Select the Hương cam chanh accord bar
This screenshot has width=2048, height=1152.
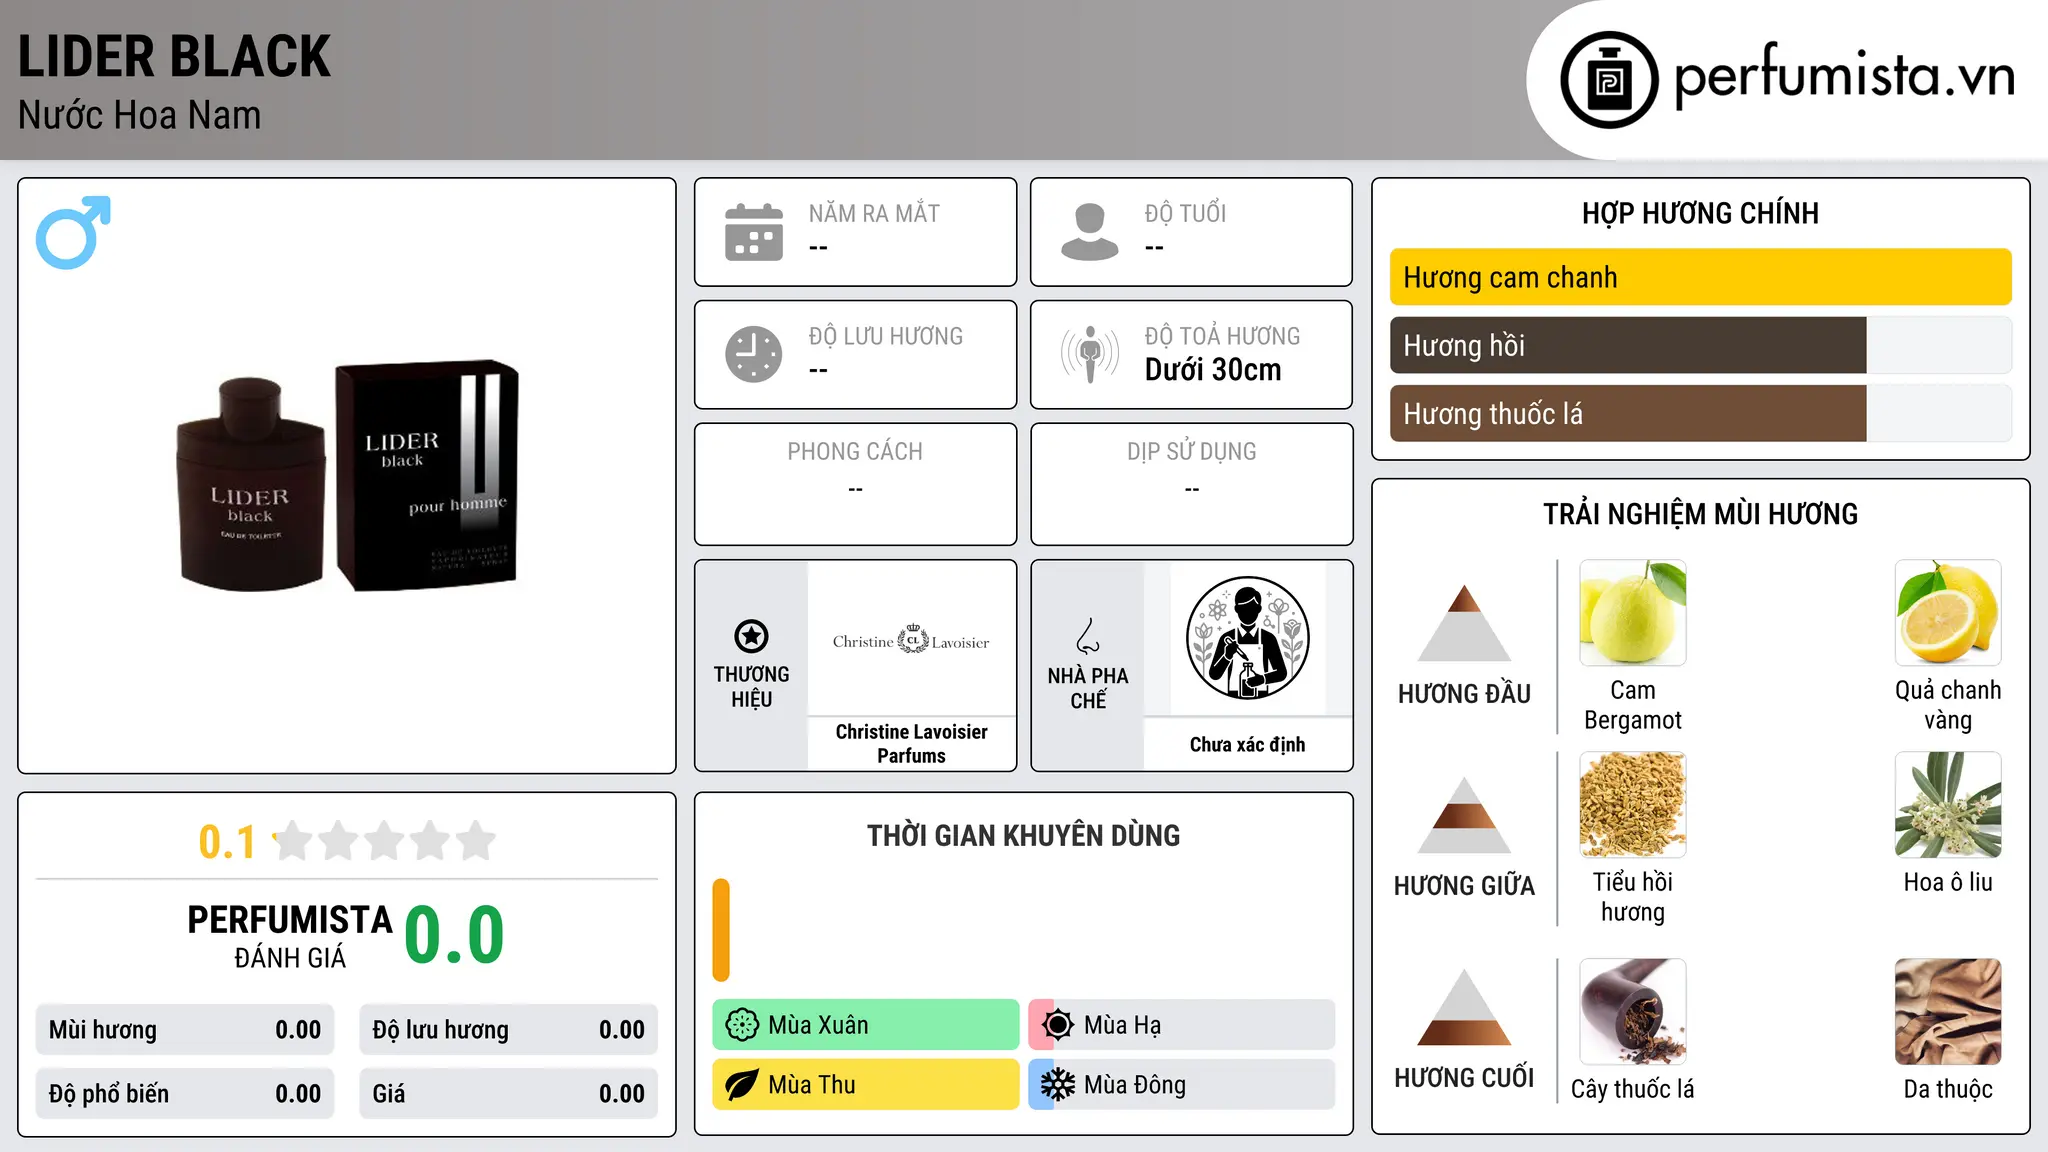[x=1700, y=277]
